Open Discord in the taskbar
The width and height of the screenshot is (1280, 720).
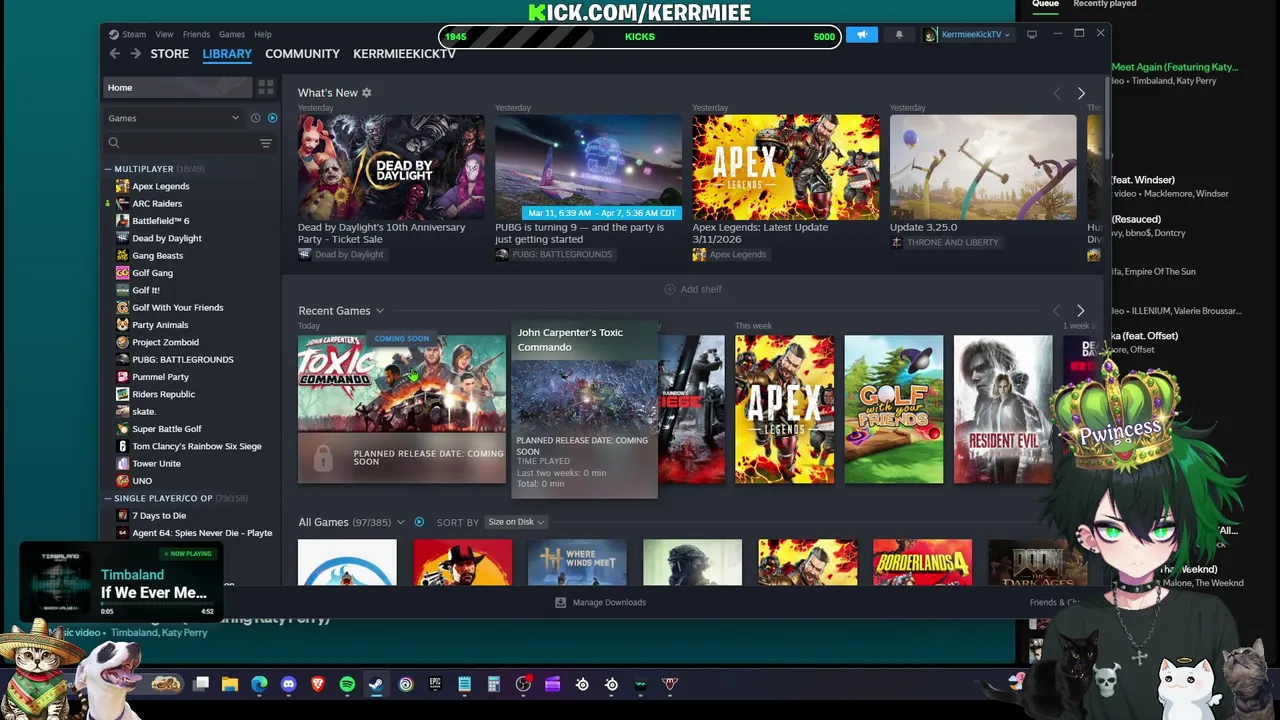pos(289,684)
